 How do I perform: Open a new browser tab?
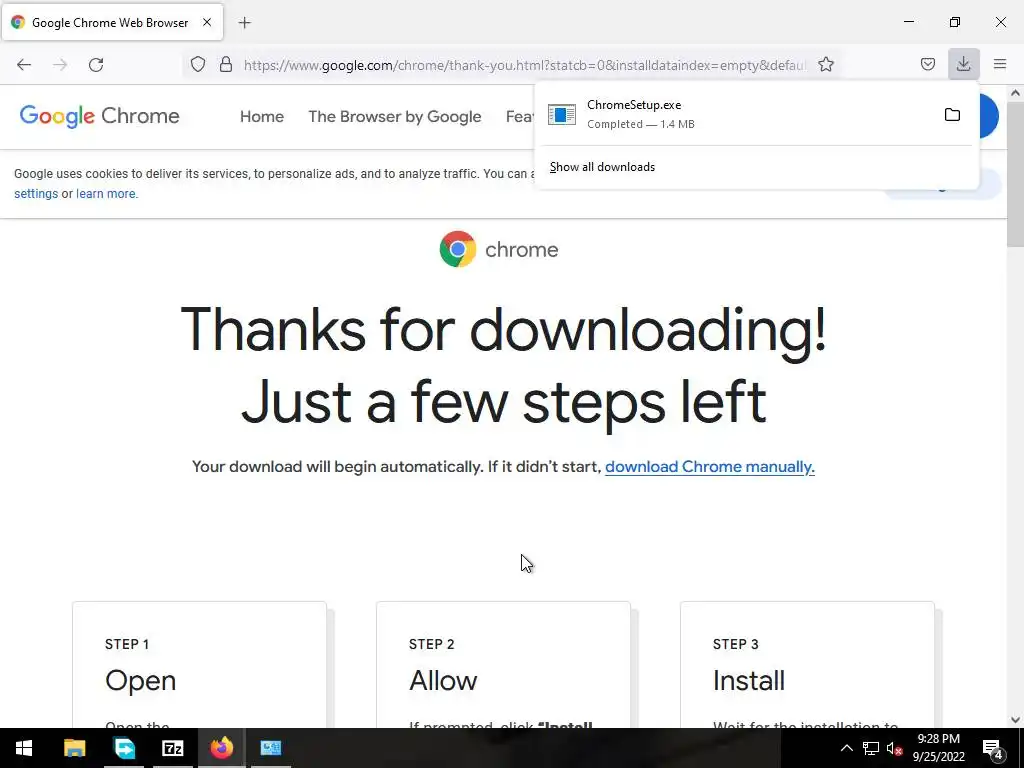[244, 23]
